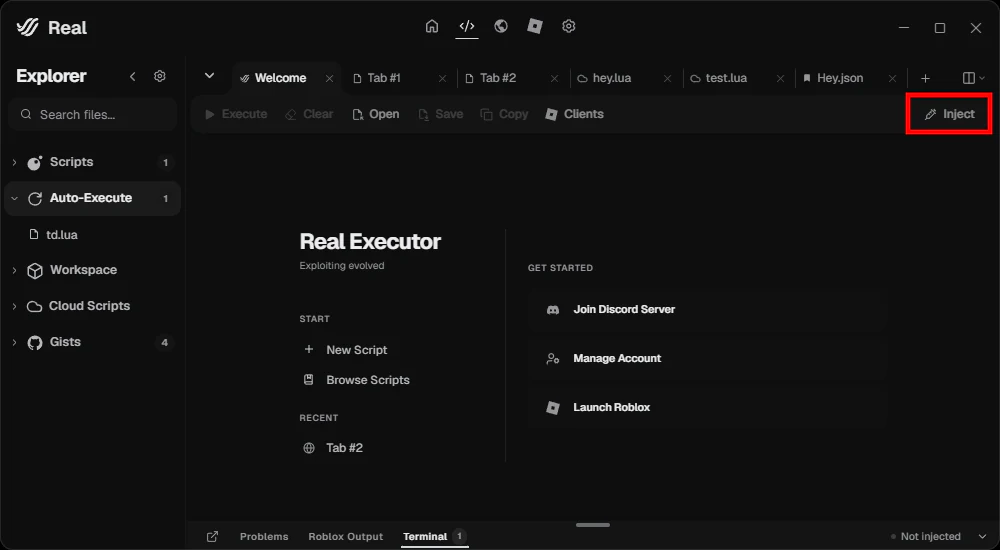
Task: Select Cloud Scripts tree item
Action: point(92,306)
